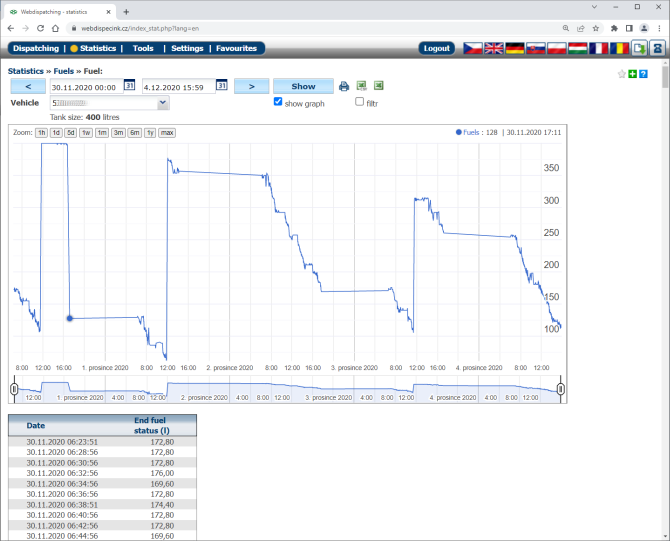
Task: Enable the filtr checkbox
Action: 360,102
